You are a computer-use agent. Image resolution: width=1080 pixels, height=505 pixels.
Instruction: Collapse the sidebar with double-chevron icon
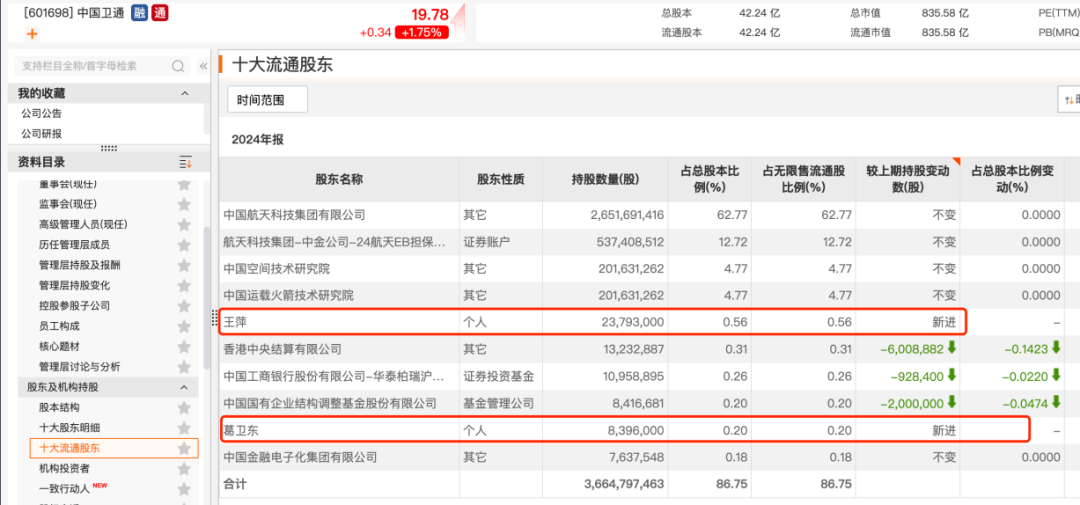[204, 66]
